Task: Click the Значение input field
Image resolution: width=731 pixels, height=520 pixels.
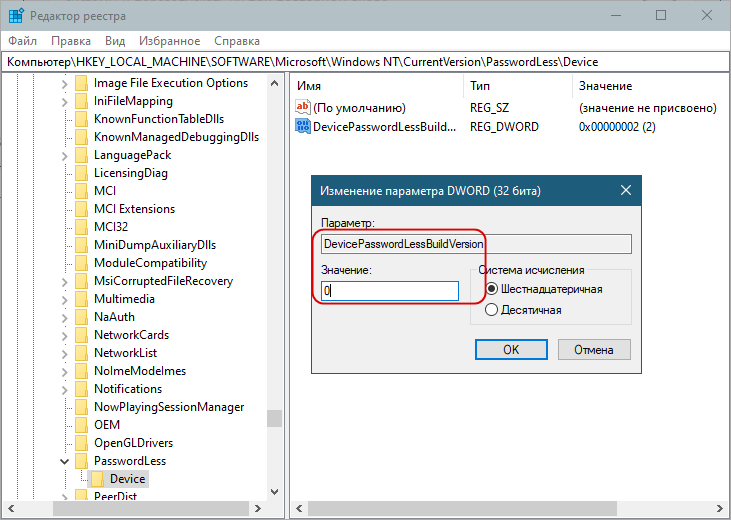Action: (x=389, y=291)
